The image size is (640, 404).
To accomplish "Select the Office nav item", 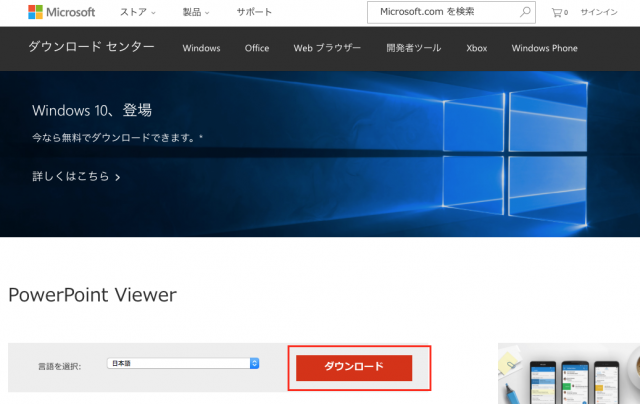I will tap(257, 48).
